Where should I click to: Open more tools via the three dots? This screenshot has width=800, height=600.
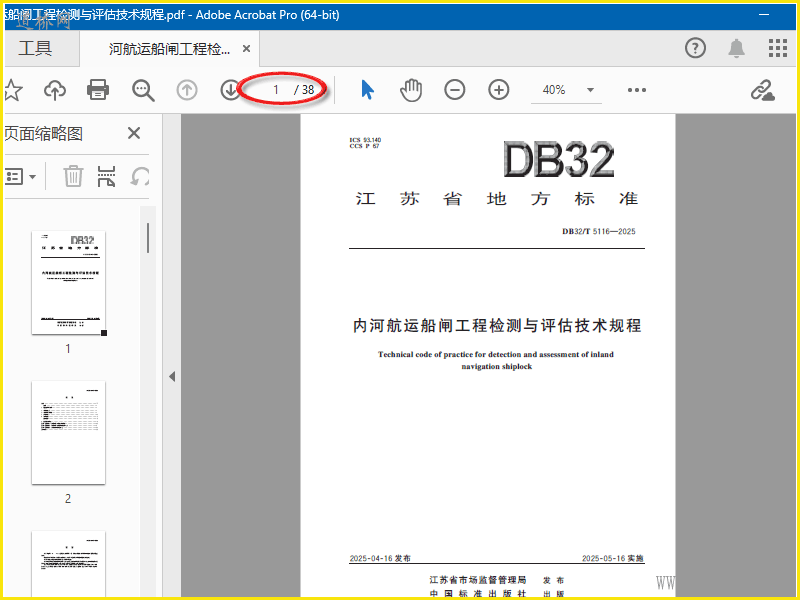click(x=637, y=90)
